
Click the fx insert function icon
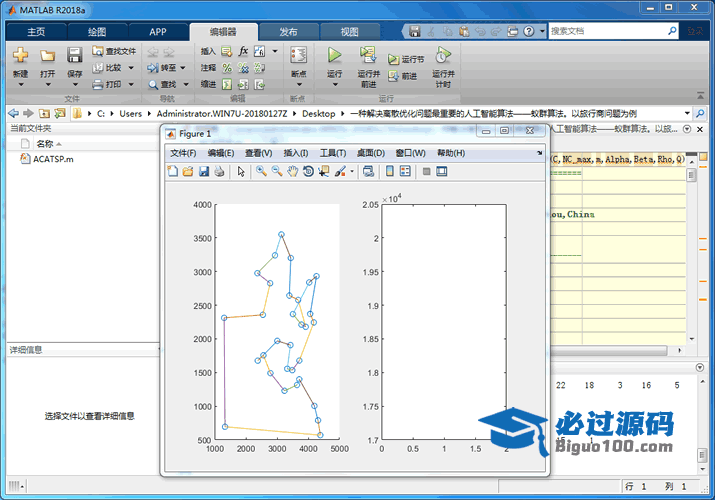click(x=244, y=51)
